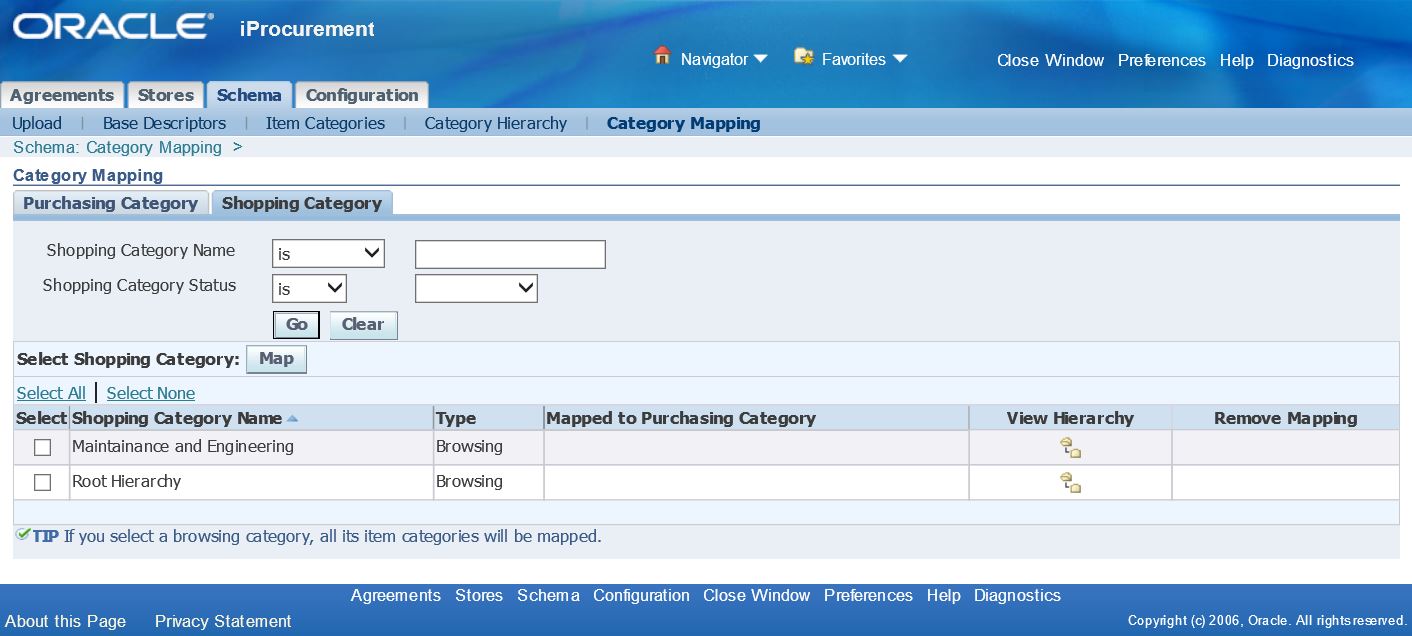This screenshot has height=636, width=1412.
Task: Click the Favorites folder star icon
Action: coord(804,57)
